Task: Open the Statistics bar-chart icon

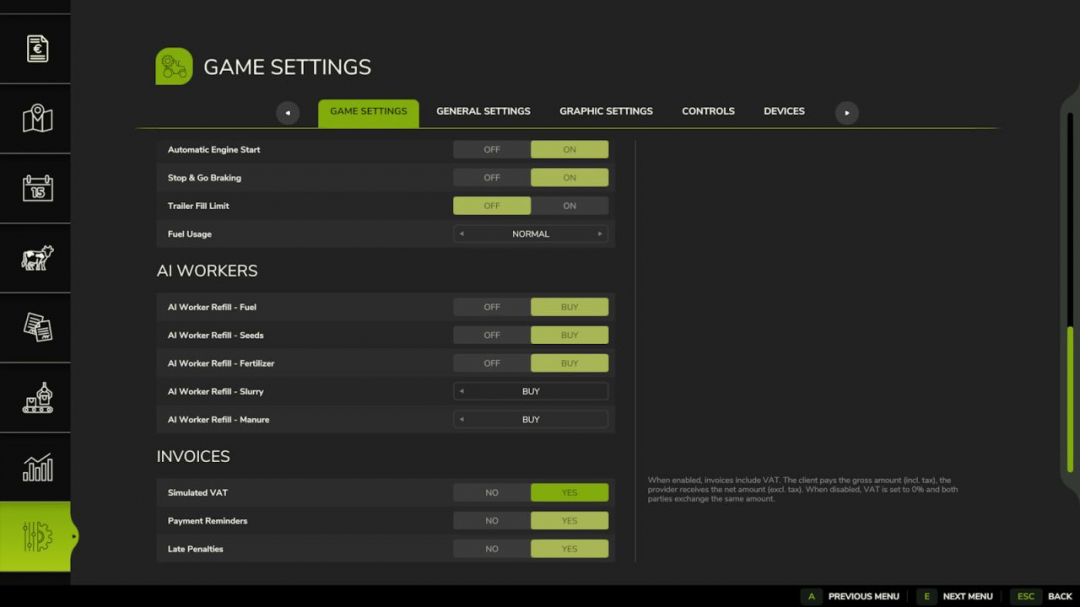Action: (35, 467)
